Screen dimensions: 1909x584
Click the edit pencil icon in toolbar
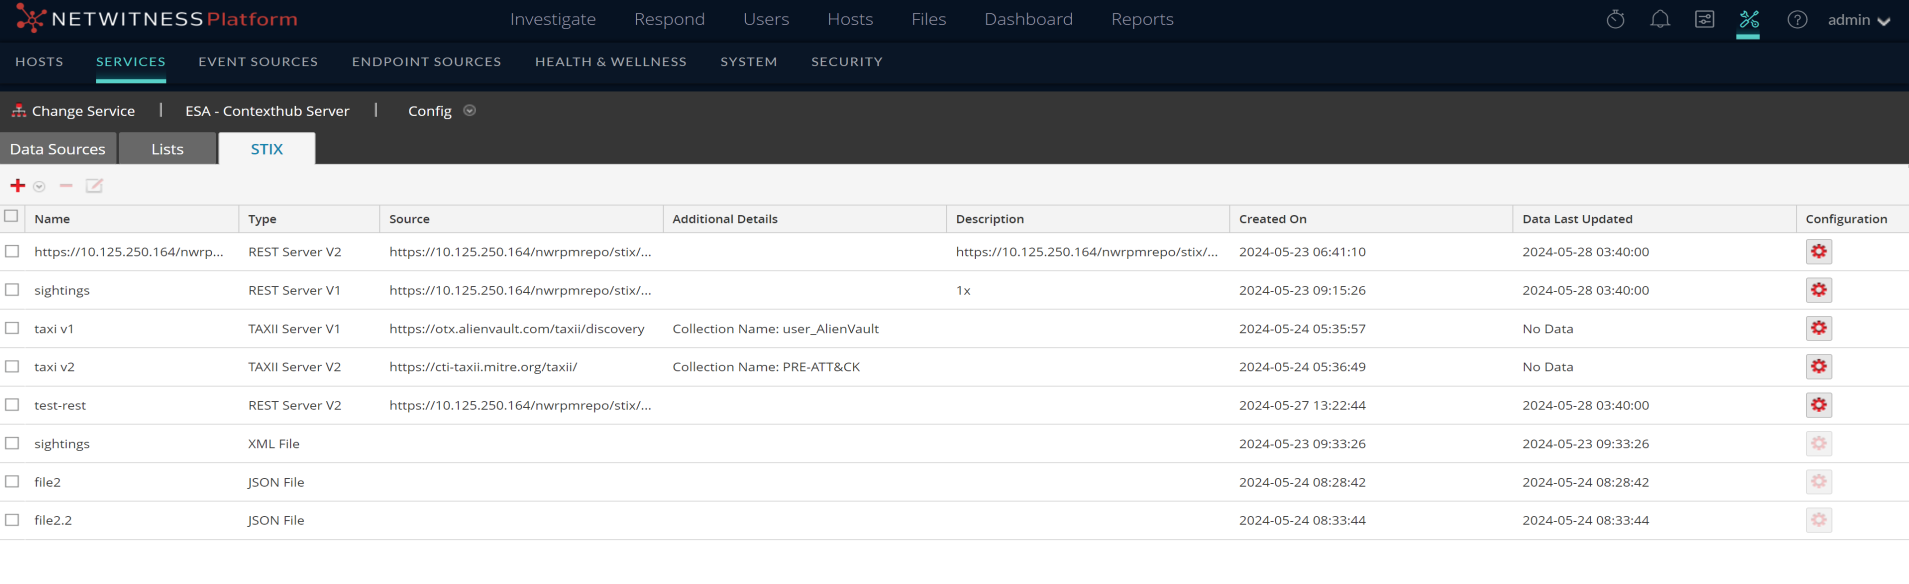(94, 186)
